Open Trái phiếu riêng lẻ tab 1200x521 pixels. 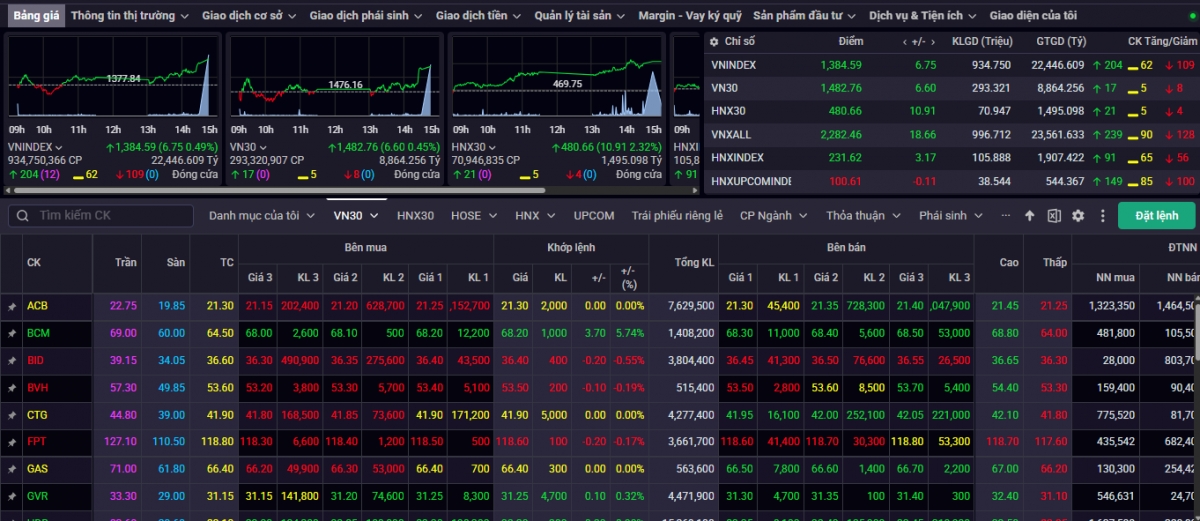tap(677, 215)
